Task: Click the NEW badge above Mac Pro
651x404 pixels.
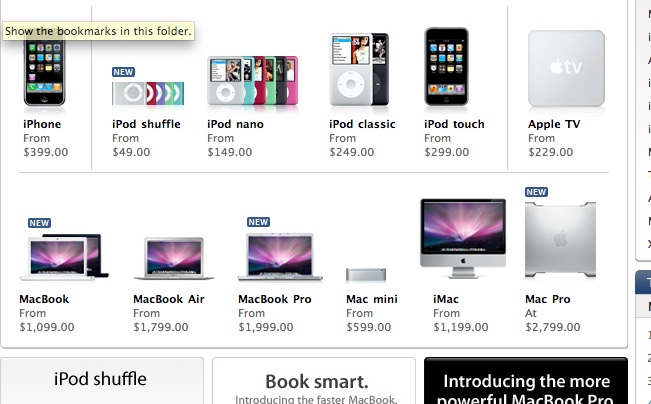Action: click(536, 192)
